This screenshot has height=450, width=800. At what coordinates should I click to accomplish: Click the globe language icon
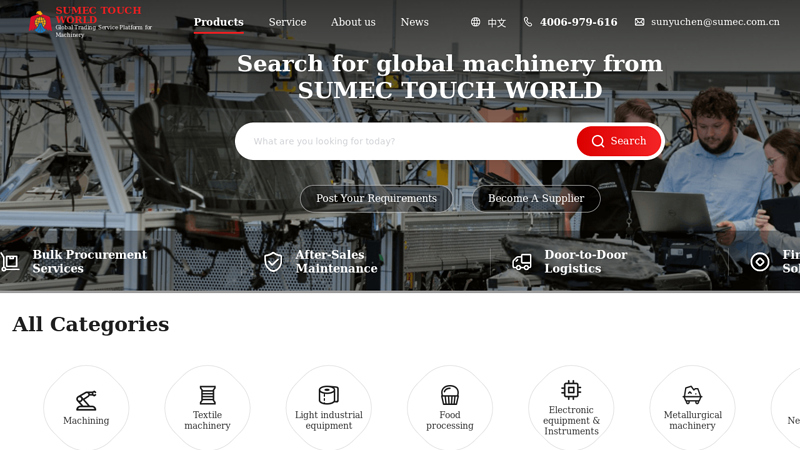476,22
